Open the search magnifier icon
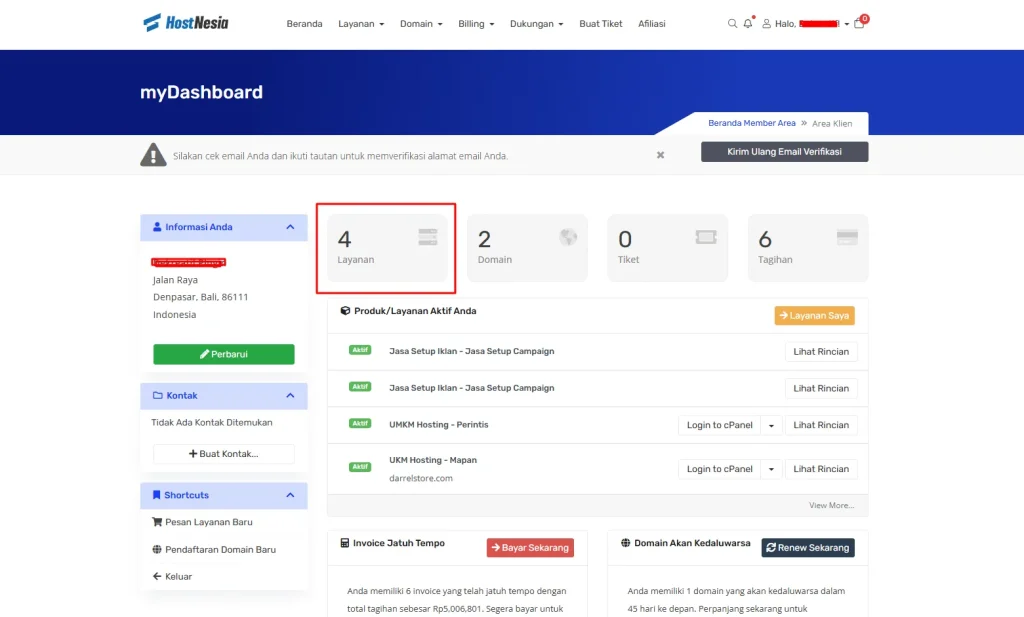 pyautogui.click(x=732, y=24)
